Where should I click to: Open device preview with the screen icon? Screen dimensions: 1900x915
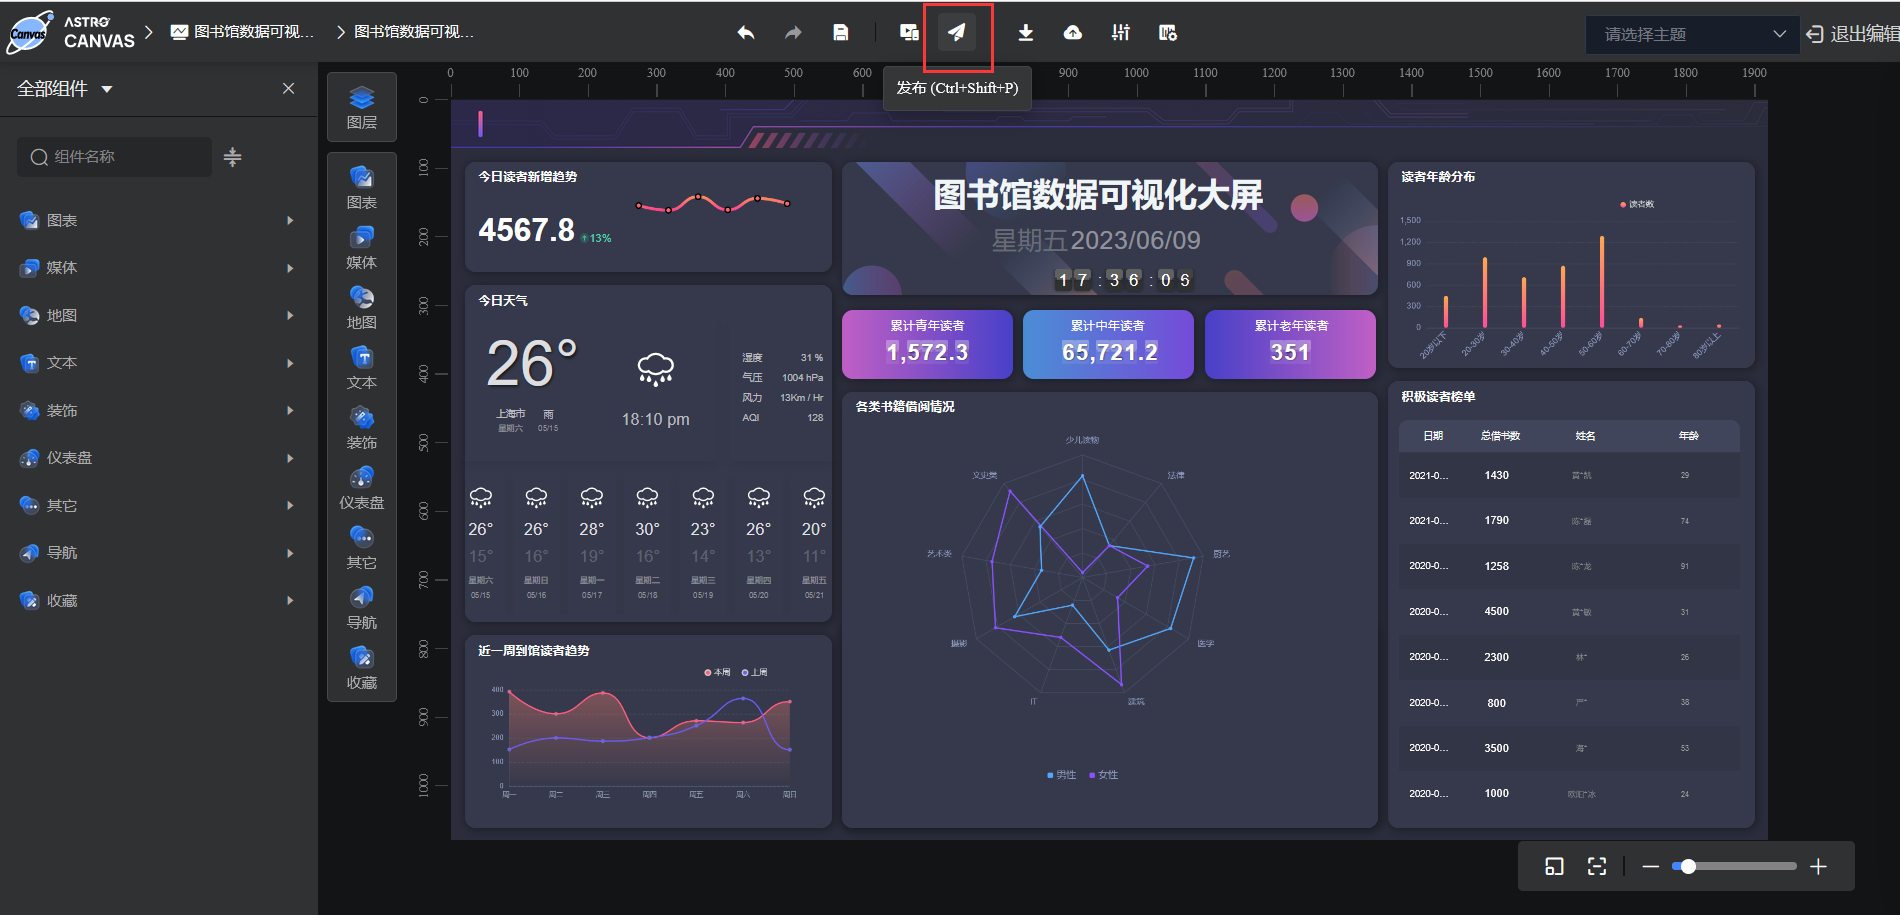click(x=908, y=32)
